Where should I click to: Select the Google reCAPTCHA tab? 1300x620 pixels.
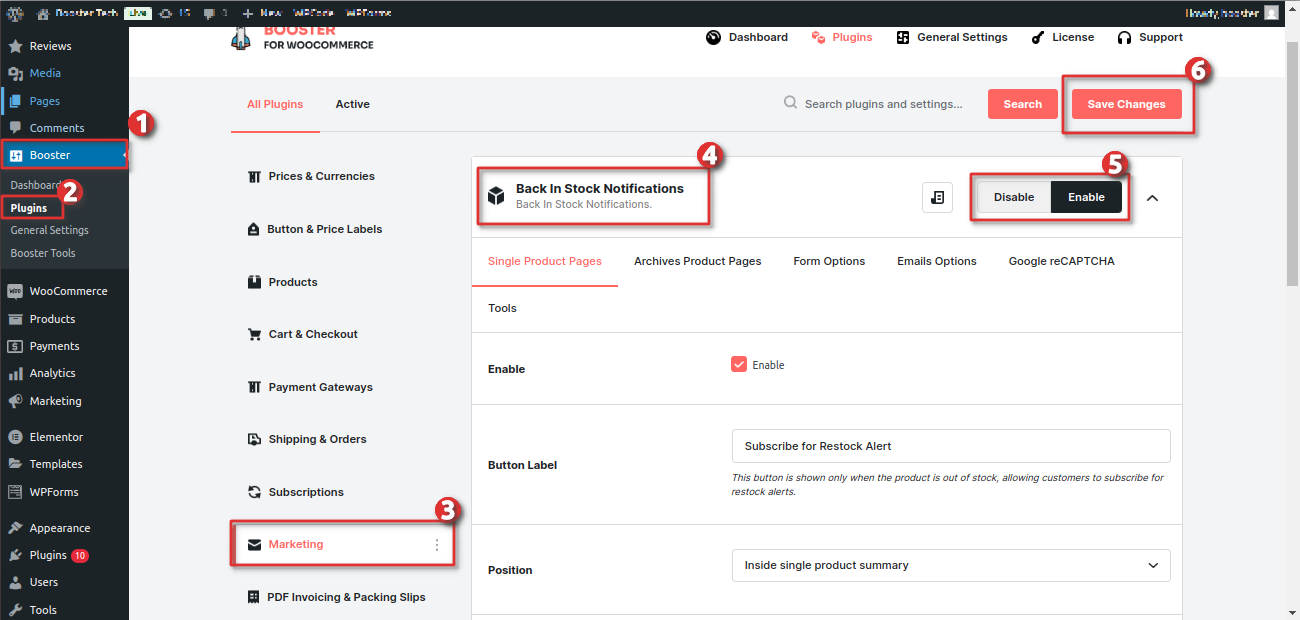[1061, 261]
